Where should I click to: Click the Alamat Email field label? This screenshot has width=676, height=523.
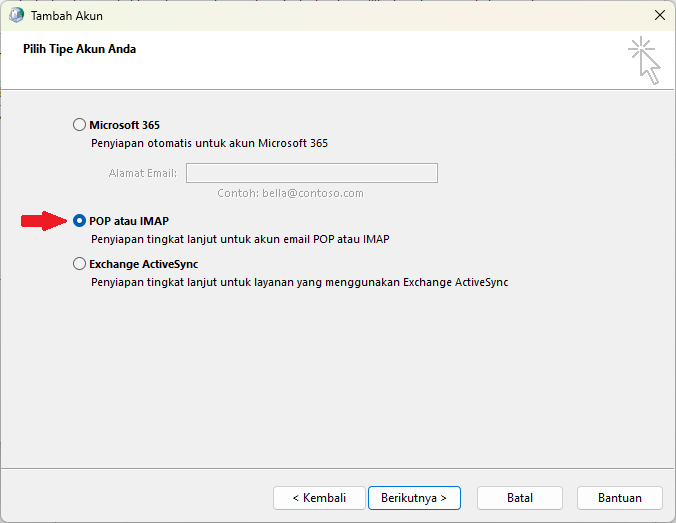143,173
